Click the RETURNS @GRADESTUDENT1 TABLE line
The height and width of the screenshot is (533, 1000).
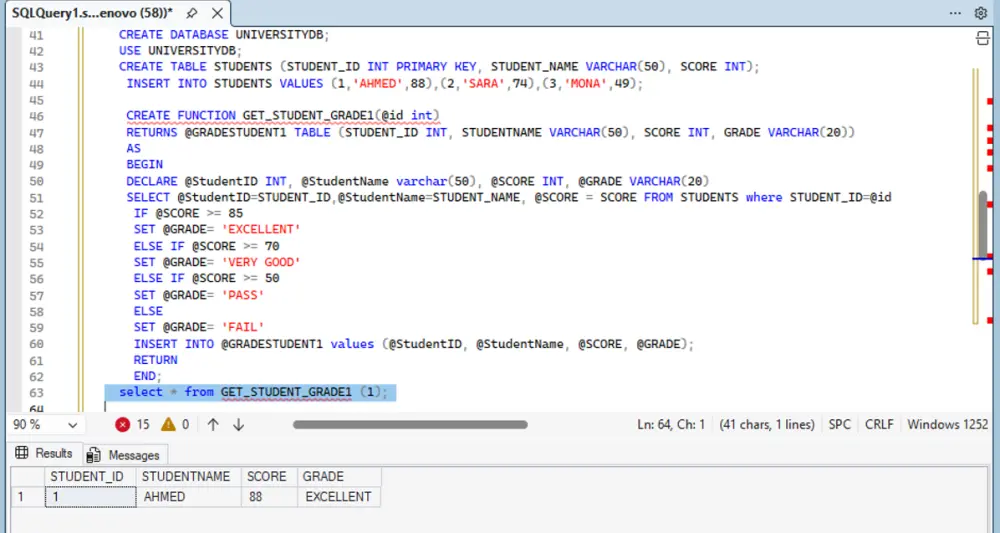click(x=490, y=133)
